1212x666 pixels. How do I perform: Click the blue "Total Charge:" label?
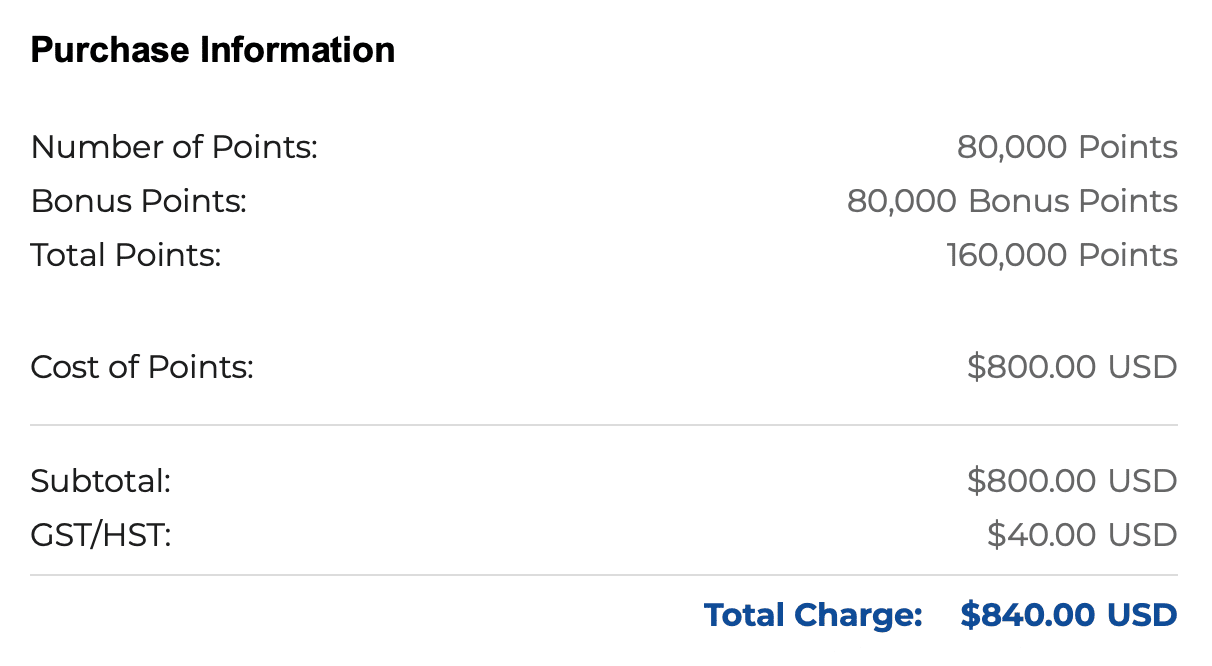[813, 615]
